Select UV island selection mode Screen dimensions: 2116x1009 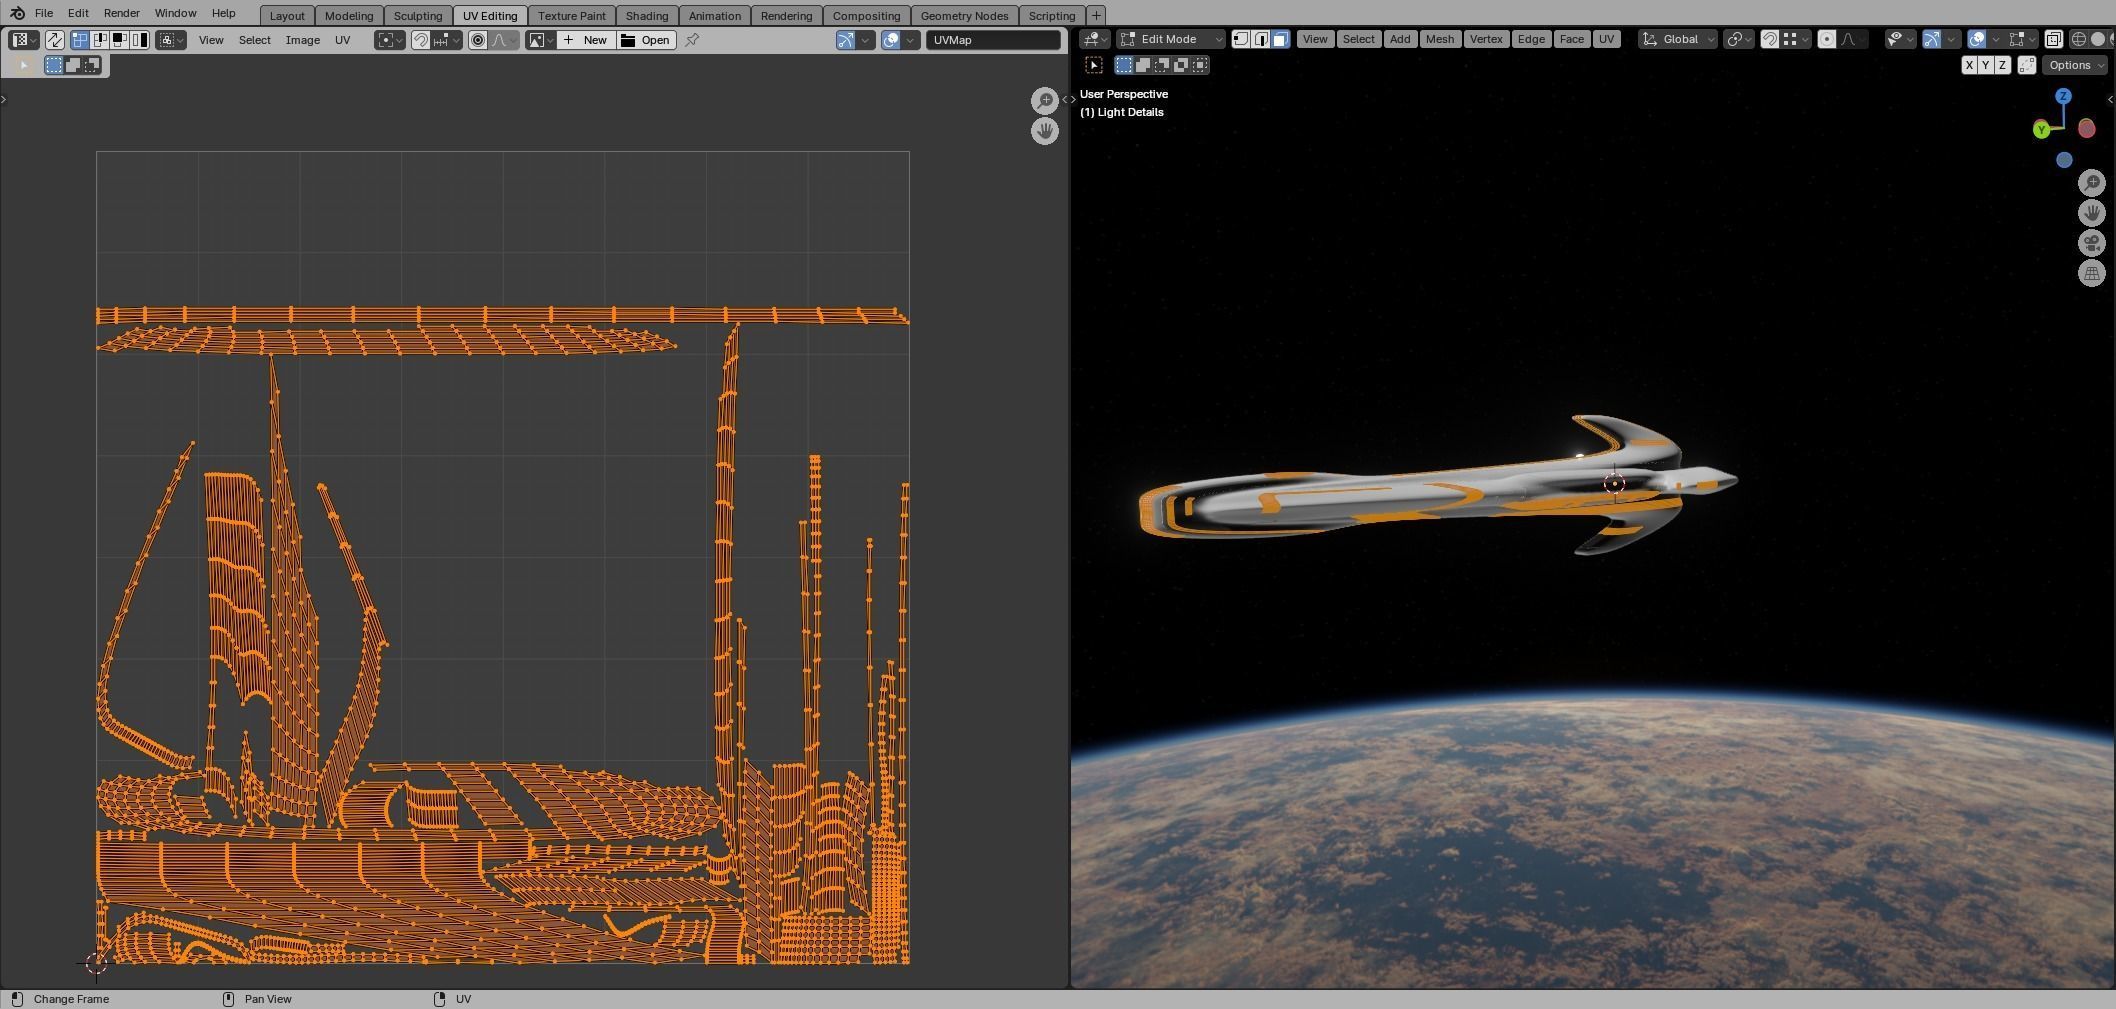[139, 40]
